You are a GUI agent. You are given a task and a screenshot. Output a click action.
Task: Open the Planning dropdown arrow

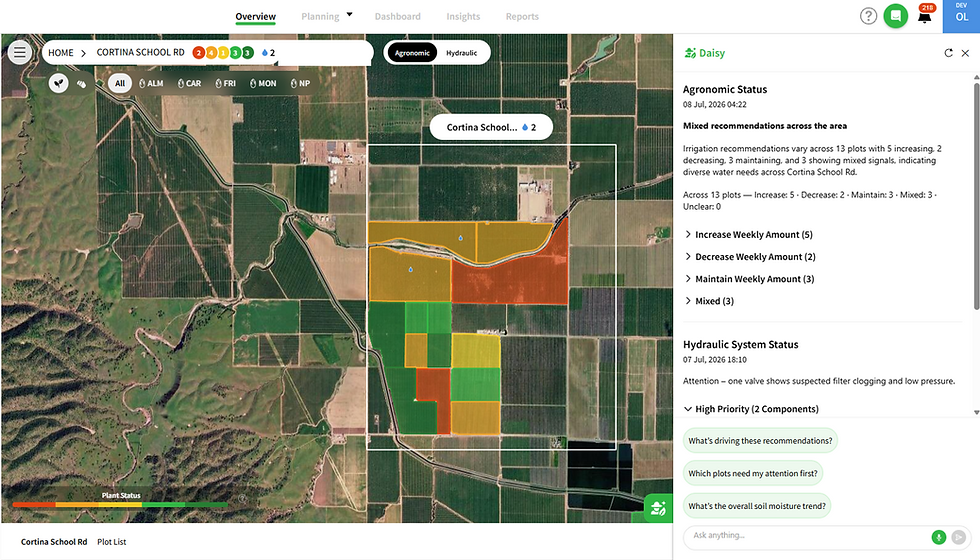[349, 14]
